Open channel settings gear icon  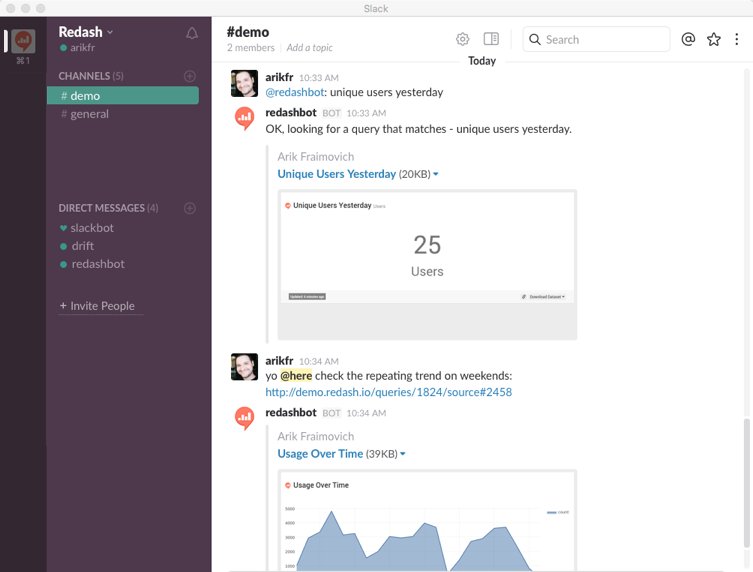click(462, 39)
